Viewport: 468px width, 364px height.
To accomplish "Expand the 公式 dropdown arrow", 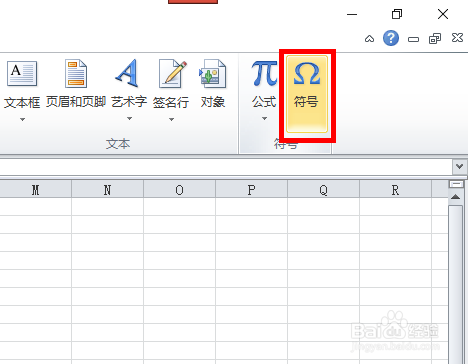I will [264, 119].
